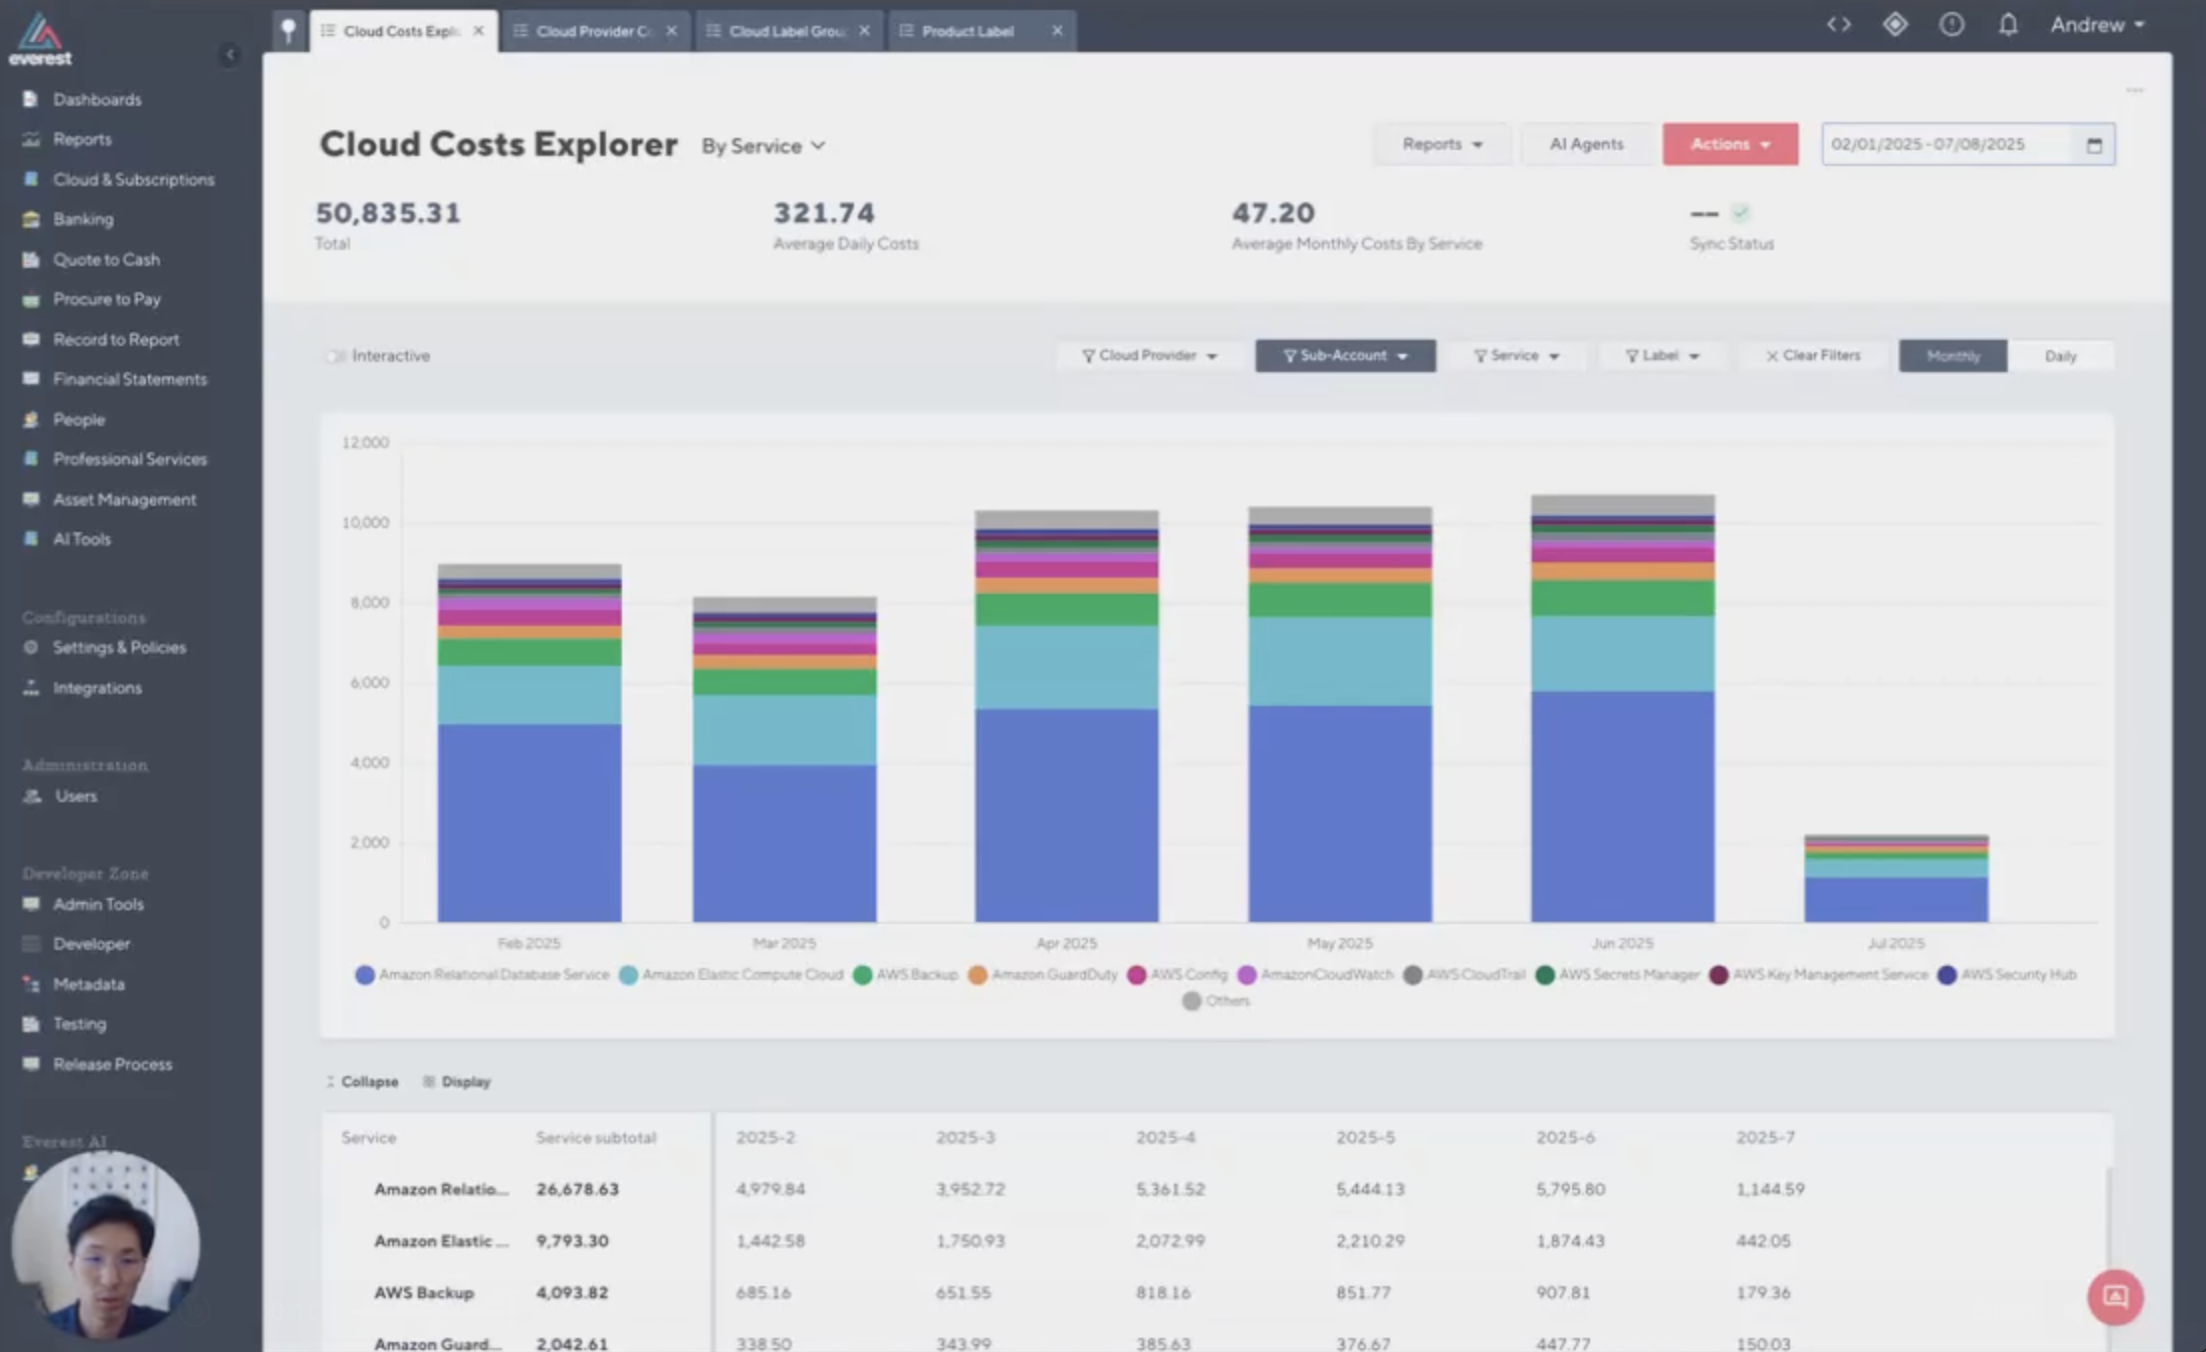The width and height of the screenshot is (2206, 1352).
Task: Collapse the sidebar with the arrow icon
Action: coord(230,54)
